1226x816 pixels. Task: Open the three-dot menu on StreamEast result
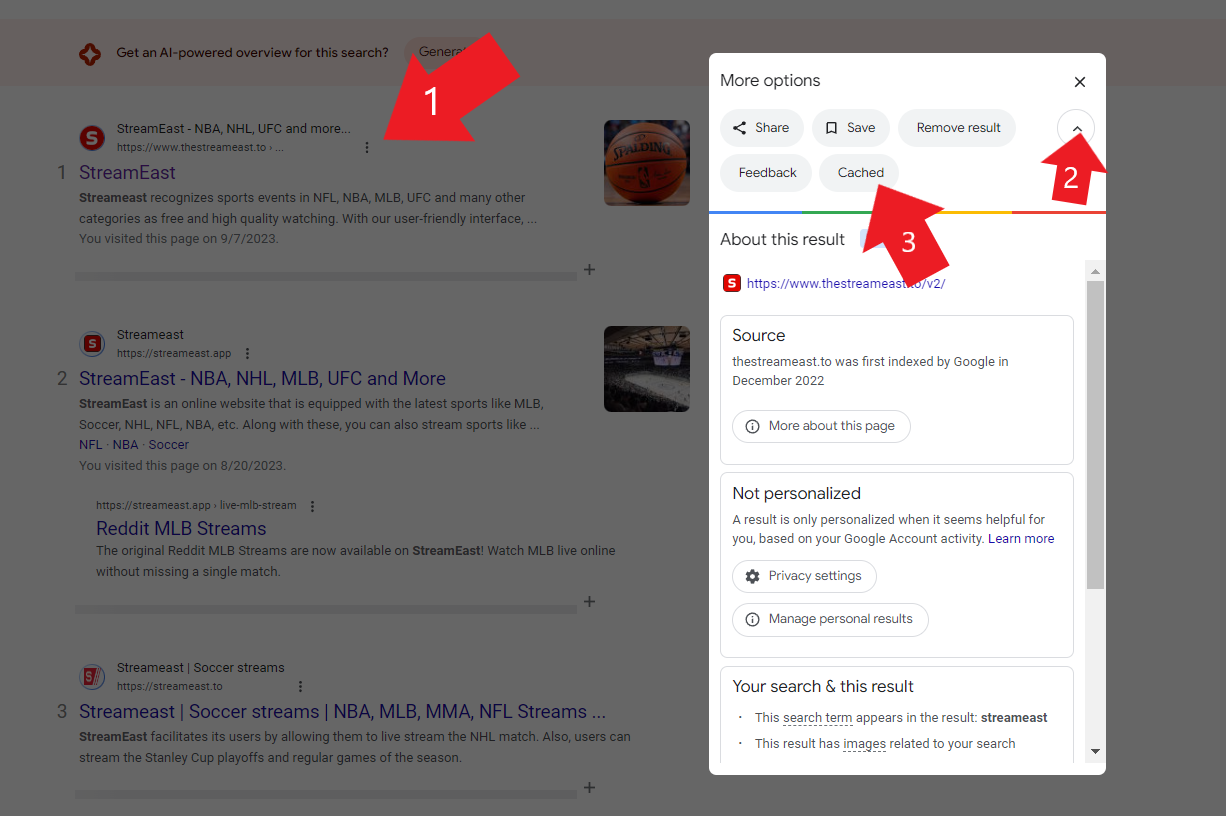[368, 146]
